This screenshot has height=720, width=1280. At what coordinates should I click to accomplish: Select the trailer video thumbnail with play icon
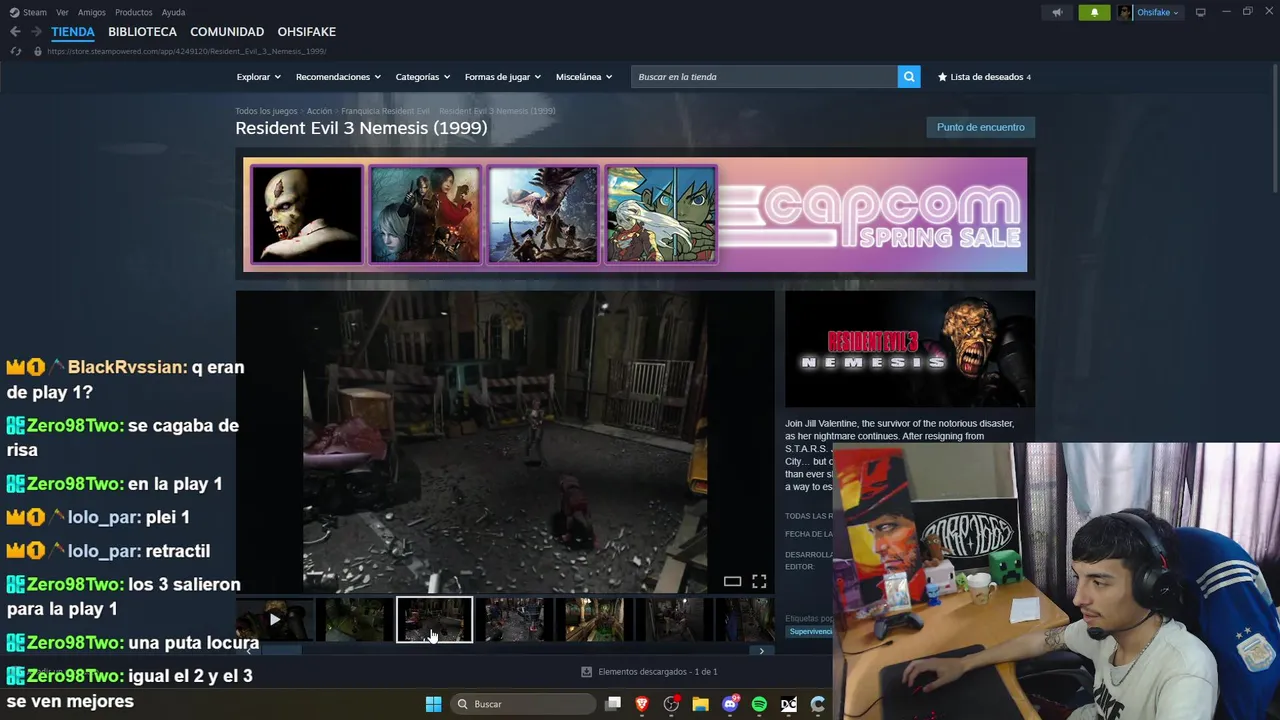click(x=274, y=620)
